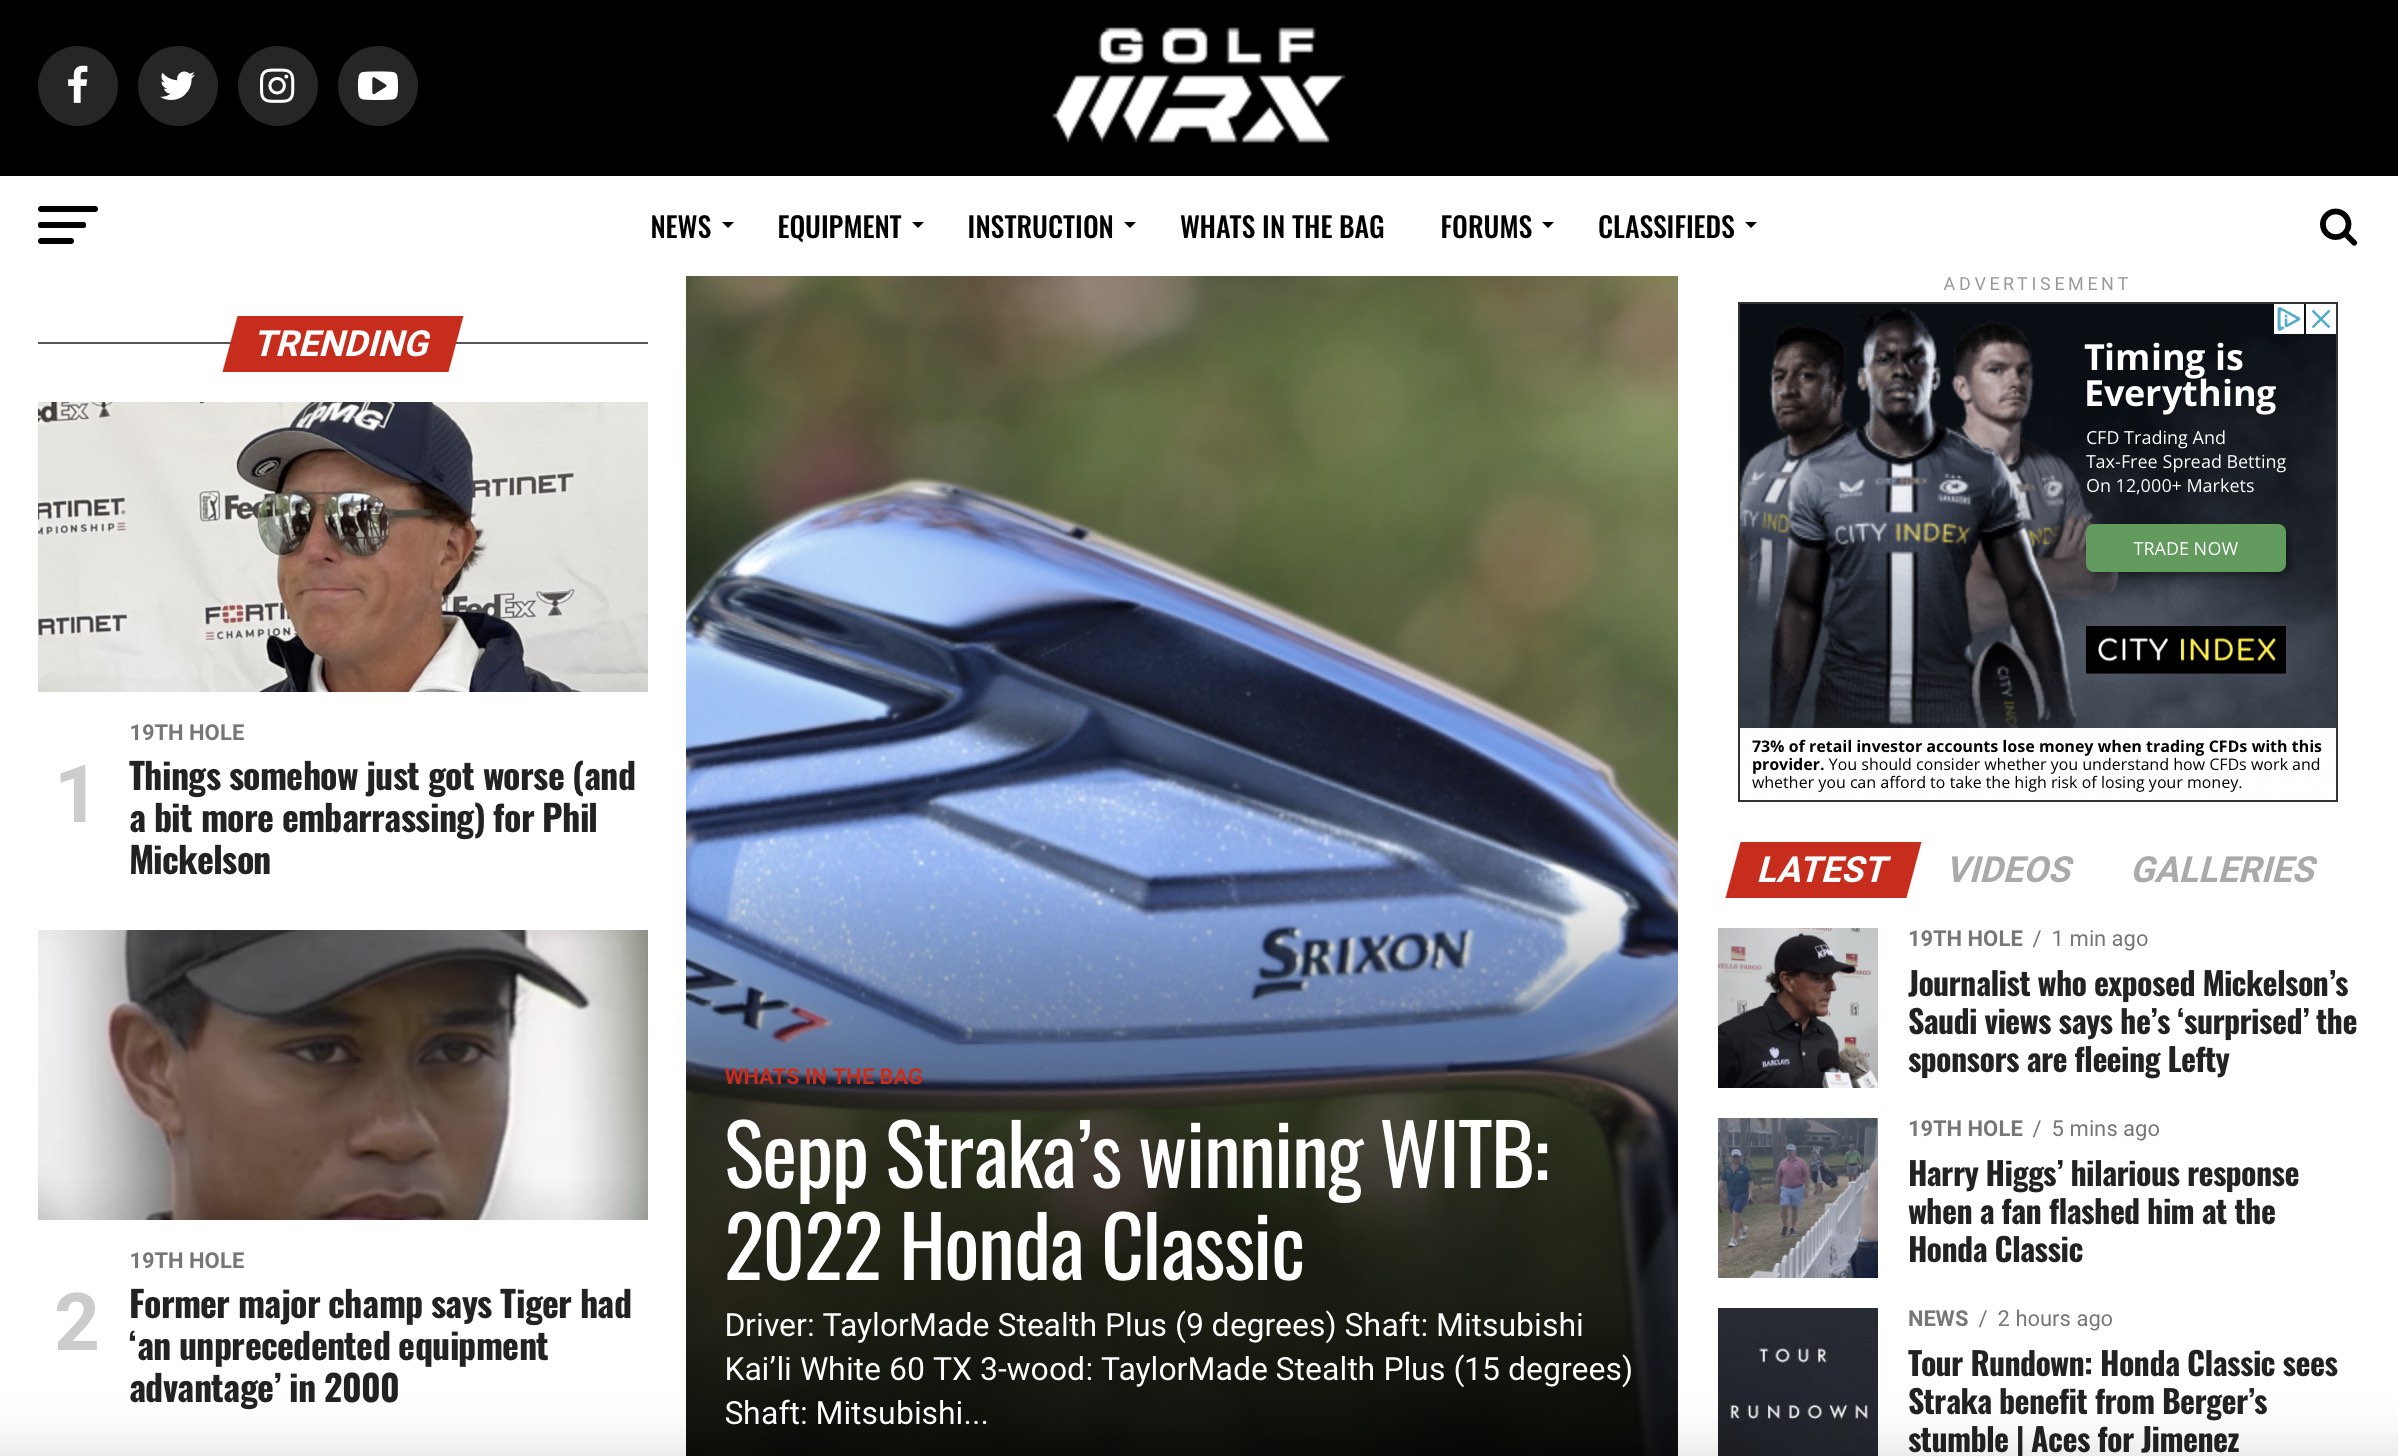Image resolution: width=2398 pixels, height=1456 pixels.
Task: Open Sepp Straka's winning WITB headline
Action: (1137, 1201)
